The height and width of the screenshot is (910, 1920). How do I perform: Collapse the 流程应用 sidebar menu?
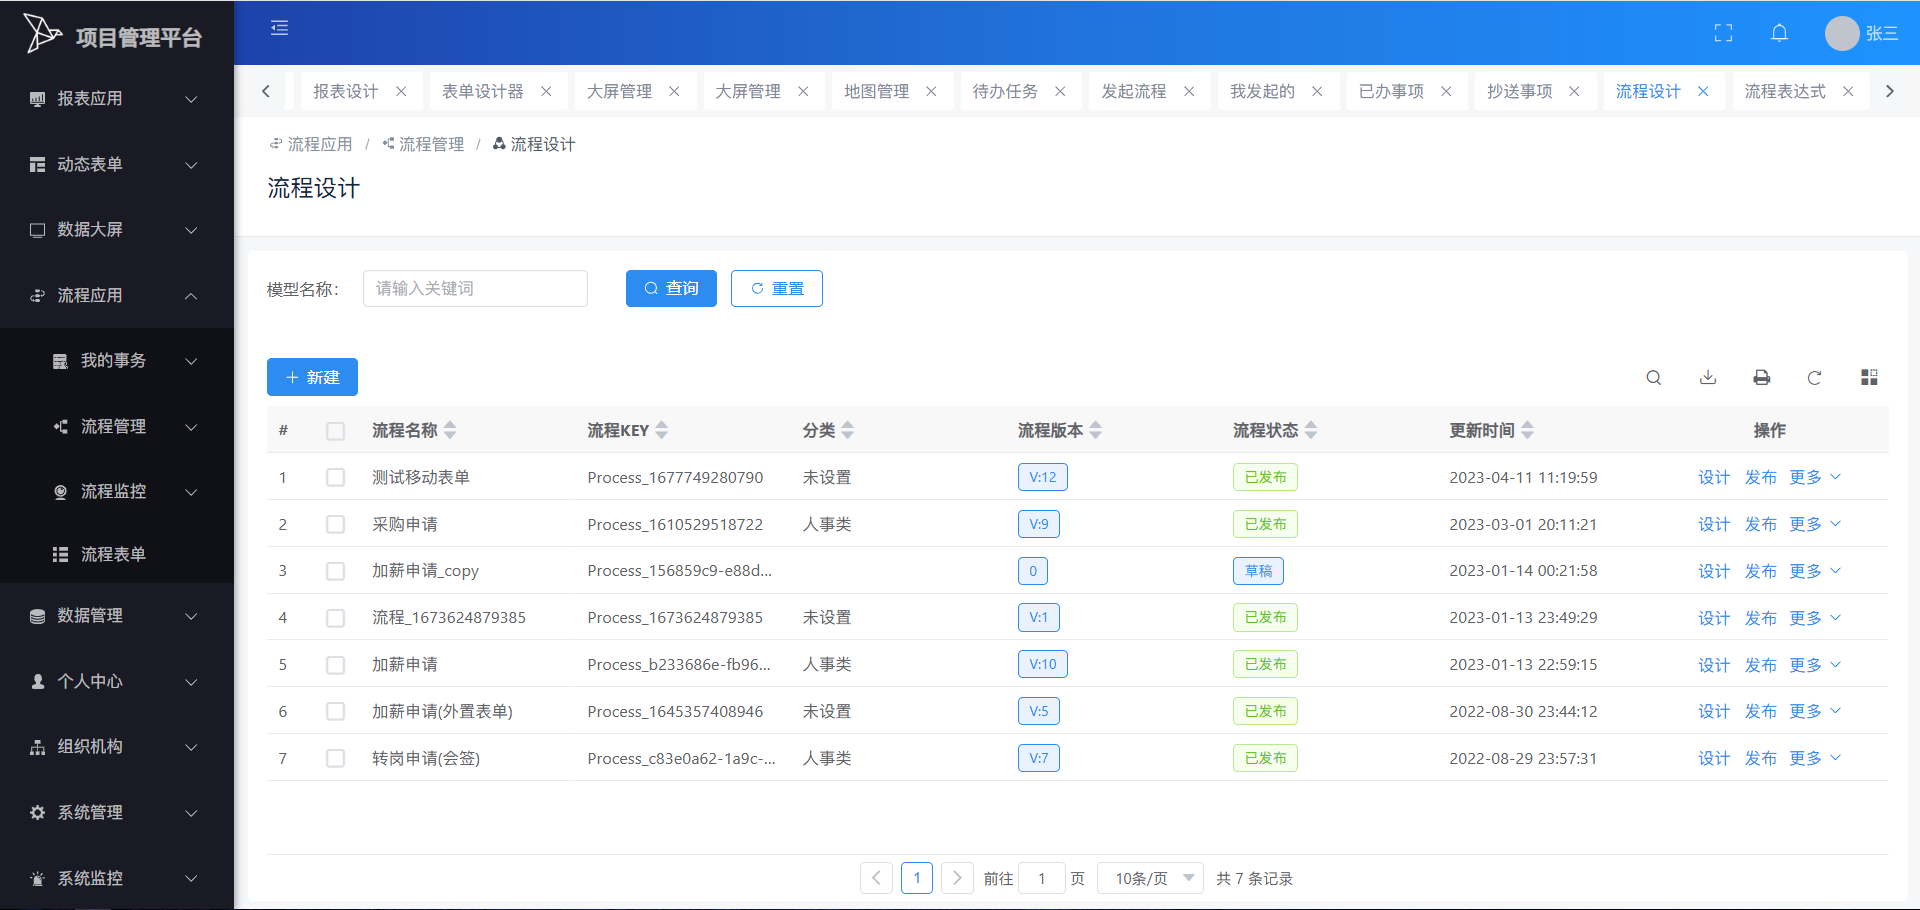pyautogui.click(x=117, y=295)
